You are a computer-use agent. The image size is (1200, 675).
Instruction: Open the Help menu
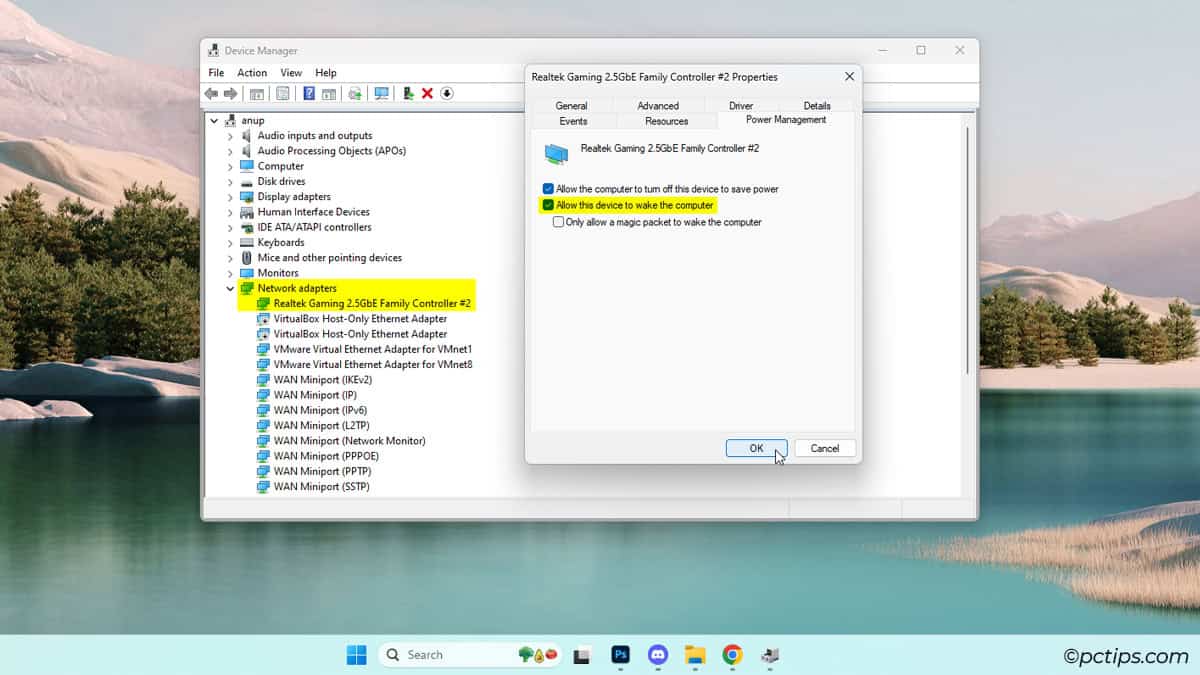coord(326,72)
